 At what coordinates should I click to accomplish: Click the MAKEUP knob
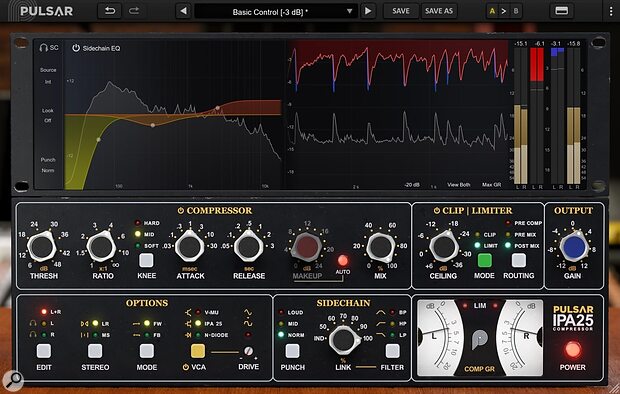click(x=307, y=247)
